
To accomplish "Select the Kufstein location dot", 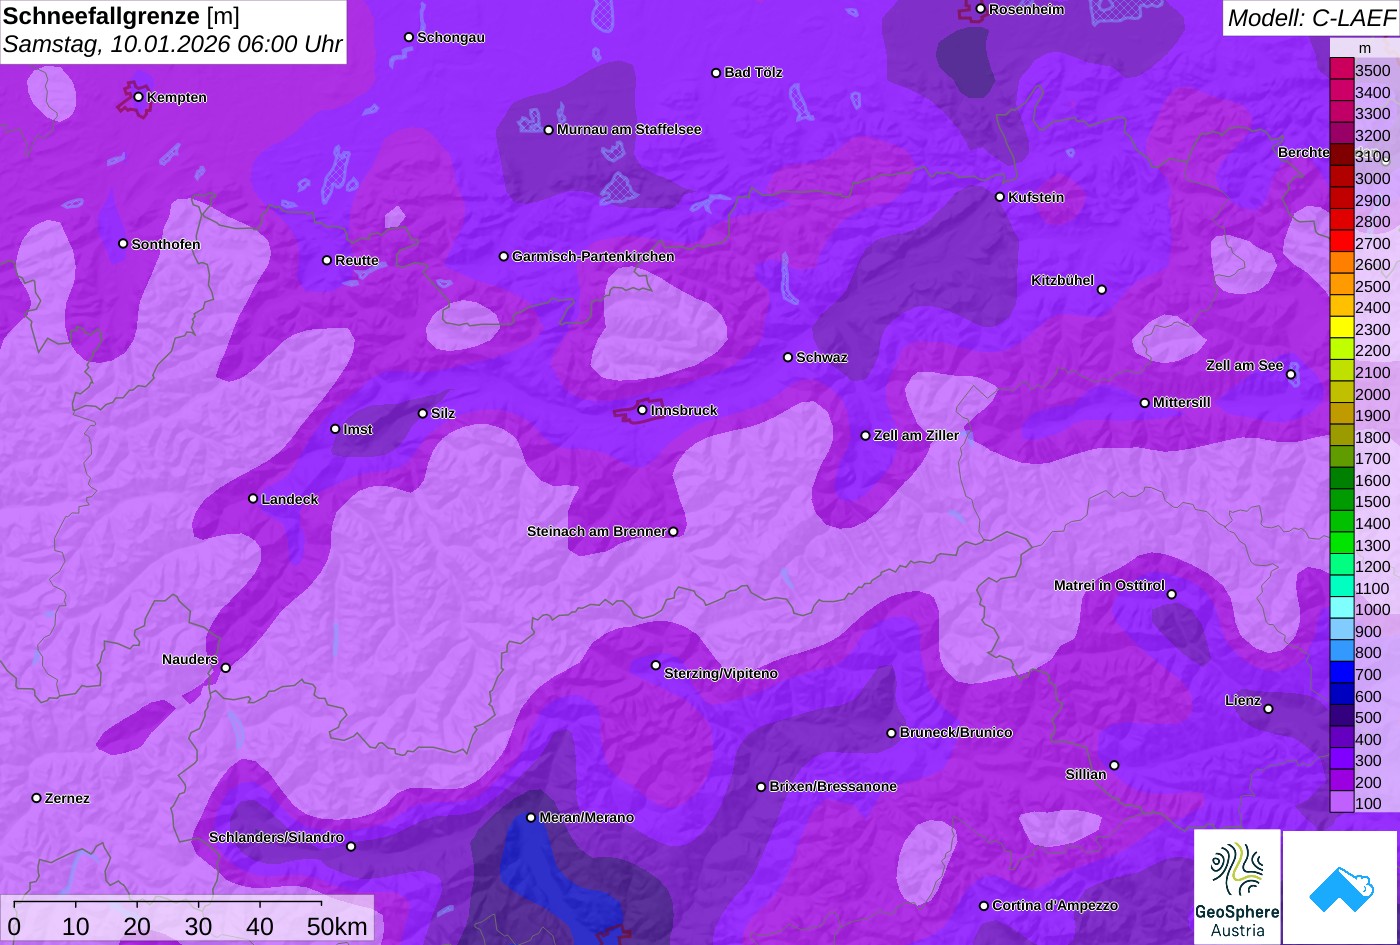I will (999, 197).
